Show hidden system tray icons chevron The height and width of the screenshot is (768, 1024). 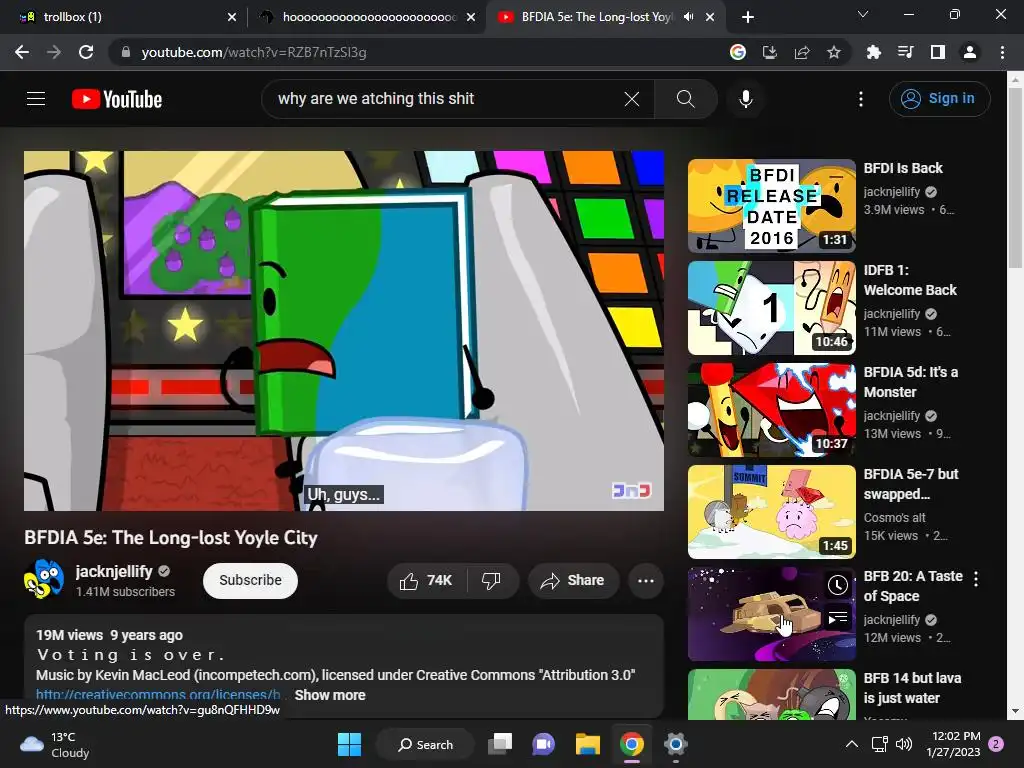pyautogui.click(x=852, y=744)
